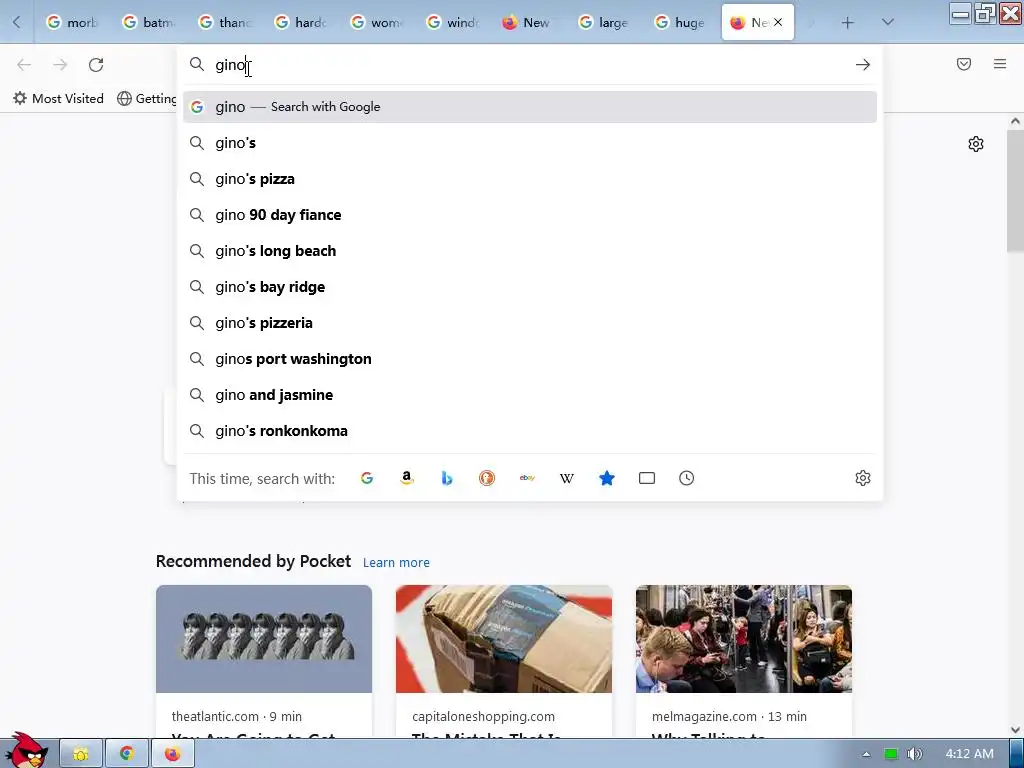1024x768 pixels.
Task: Open capitaloneshopping.com Pocket story thumbnail
Action: pos(504,639)
